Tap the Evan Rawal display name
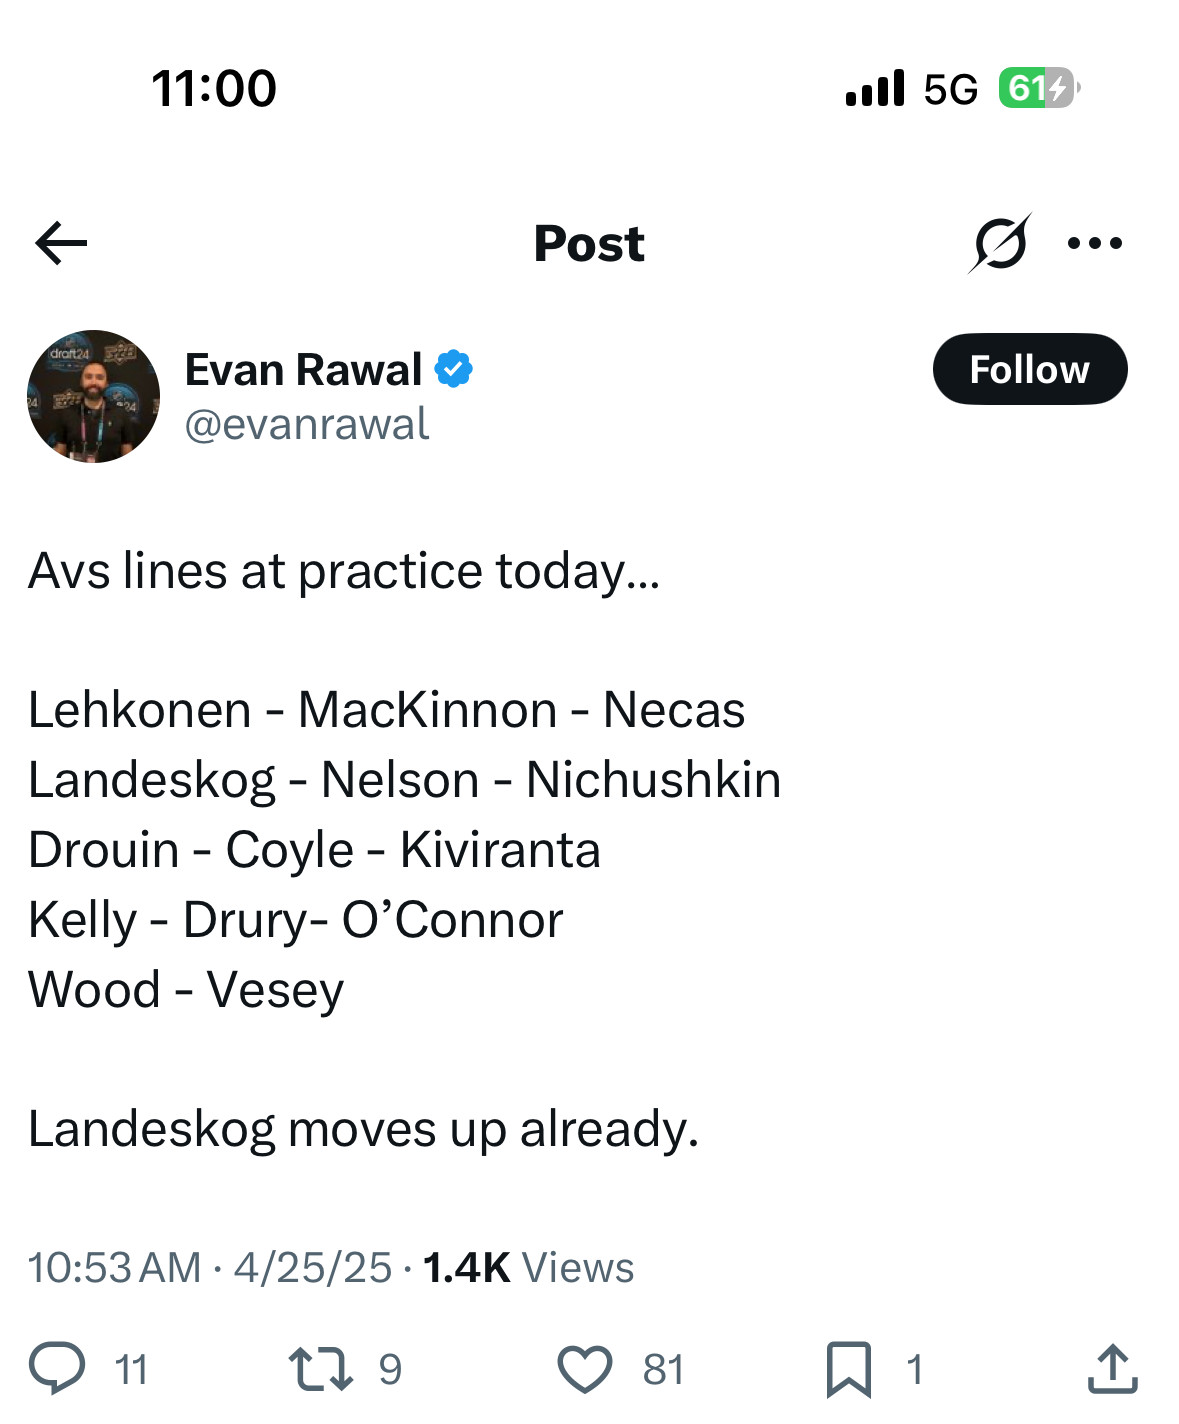 click(x=303, y=369)
